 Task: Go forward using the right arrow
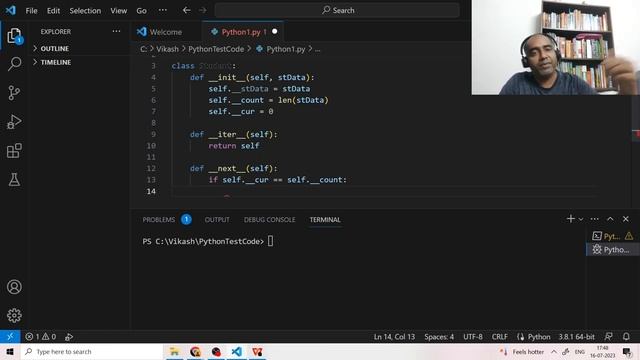point(203,10)
